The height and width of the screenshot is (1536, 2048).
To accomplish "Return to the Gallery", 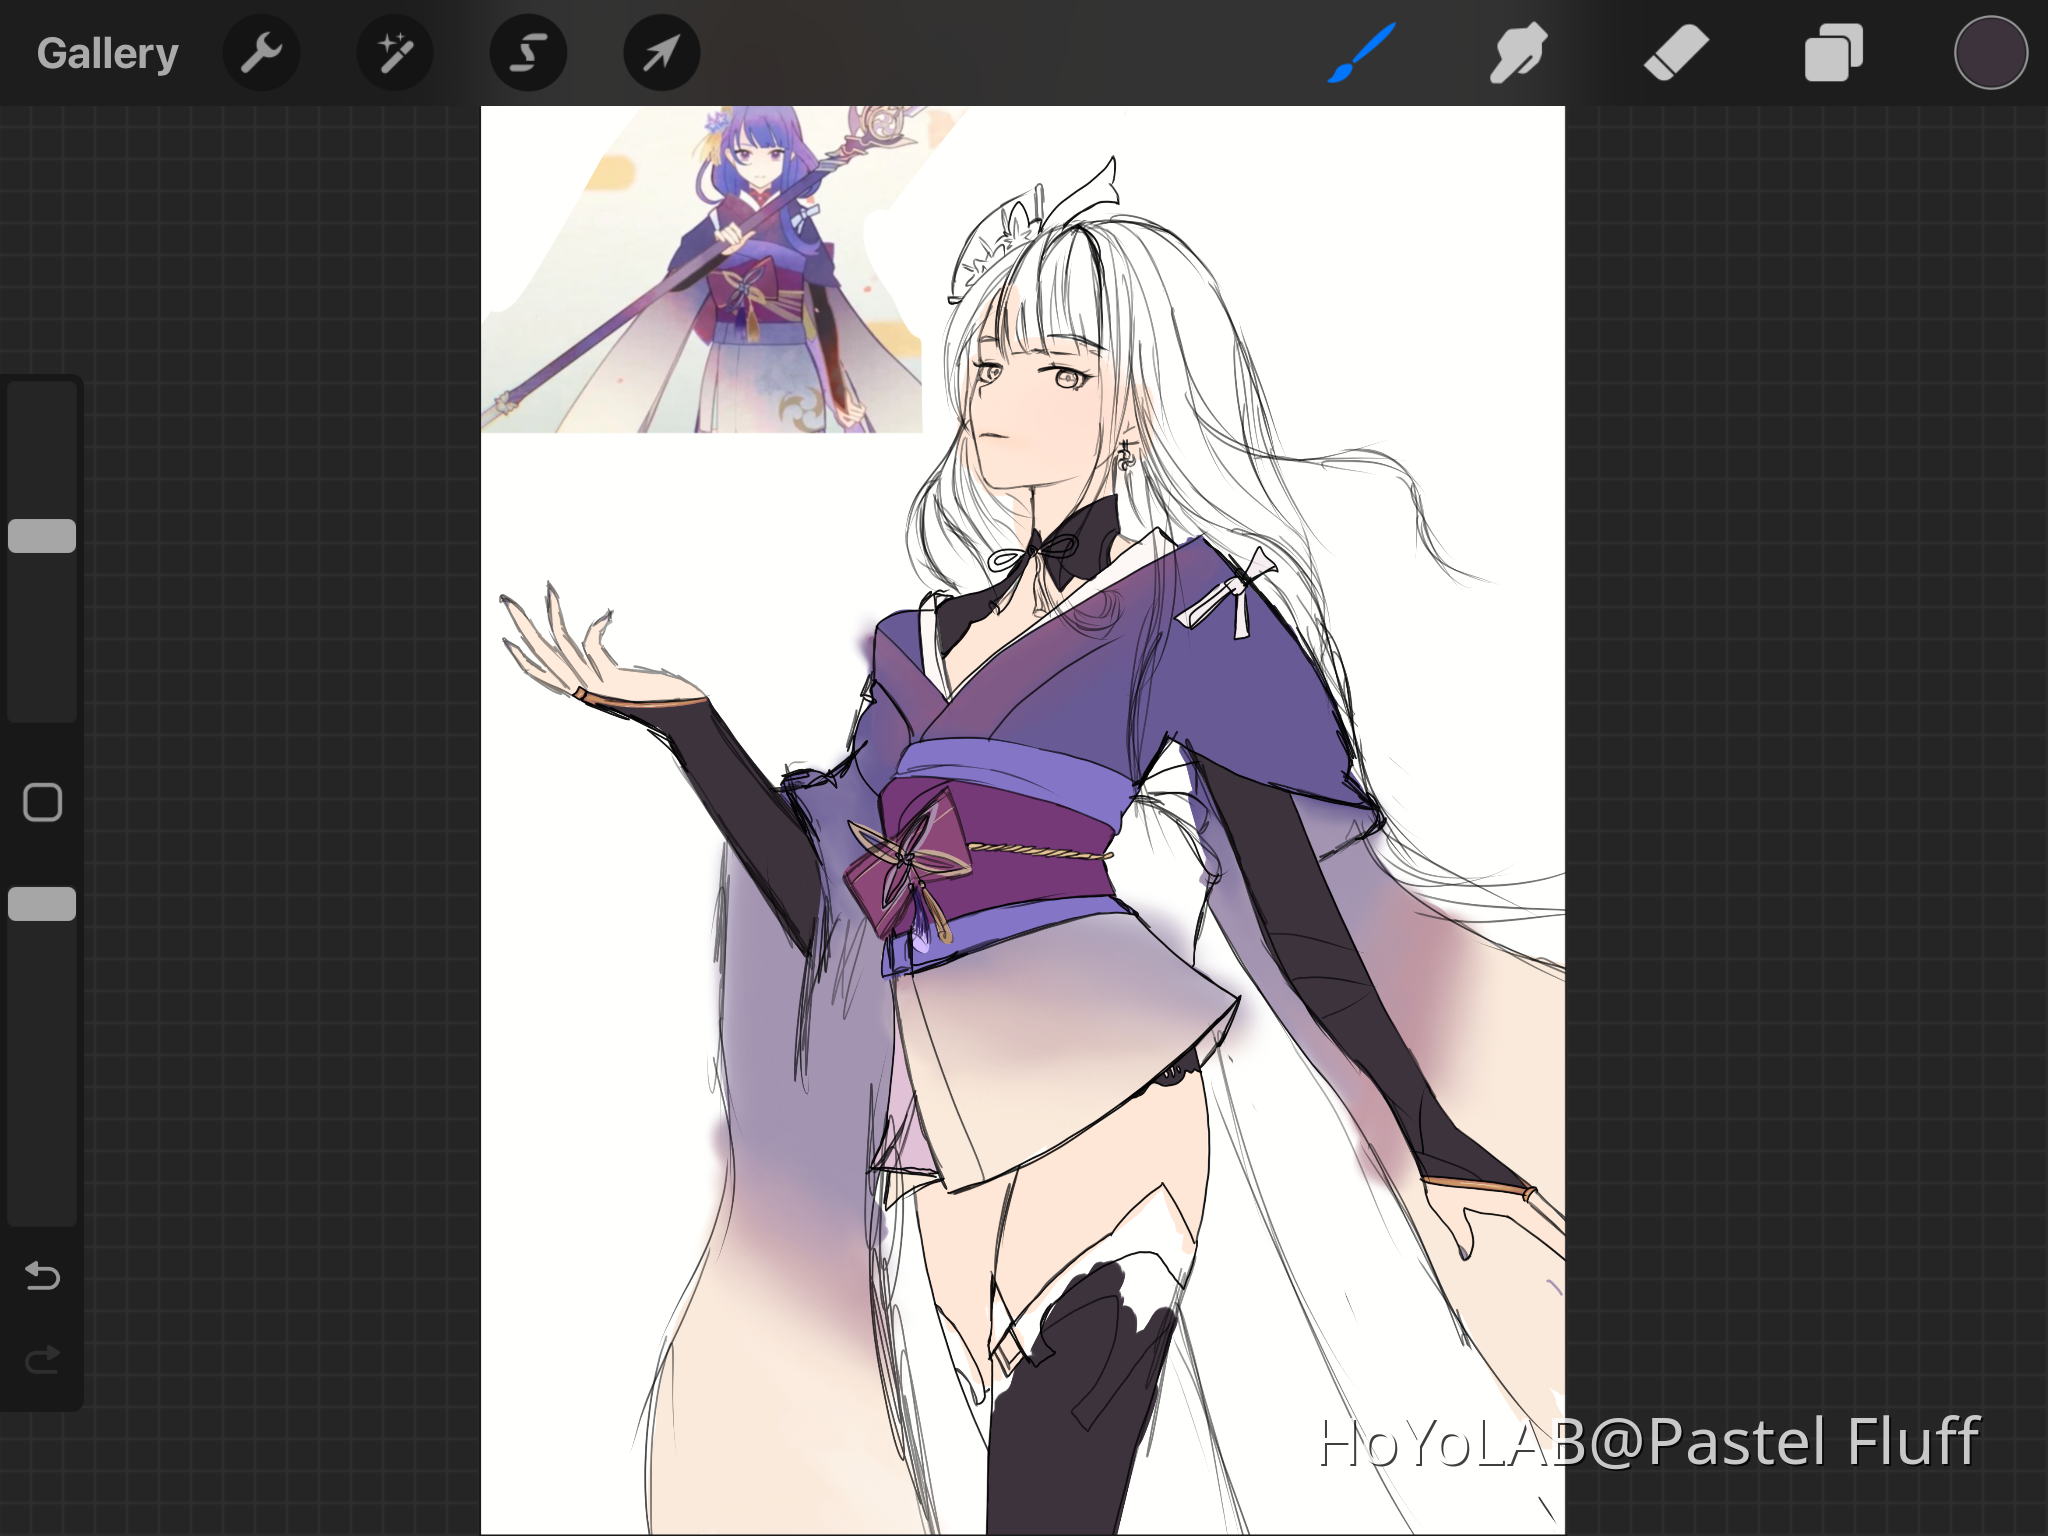I will [x=106, y=52].
